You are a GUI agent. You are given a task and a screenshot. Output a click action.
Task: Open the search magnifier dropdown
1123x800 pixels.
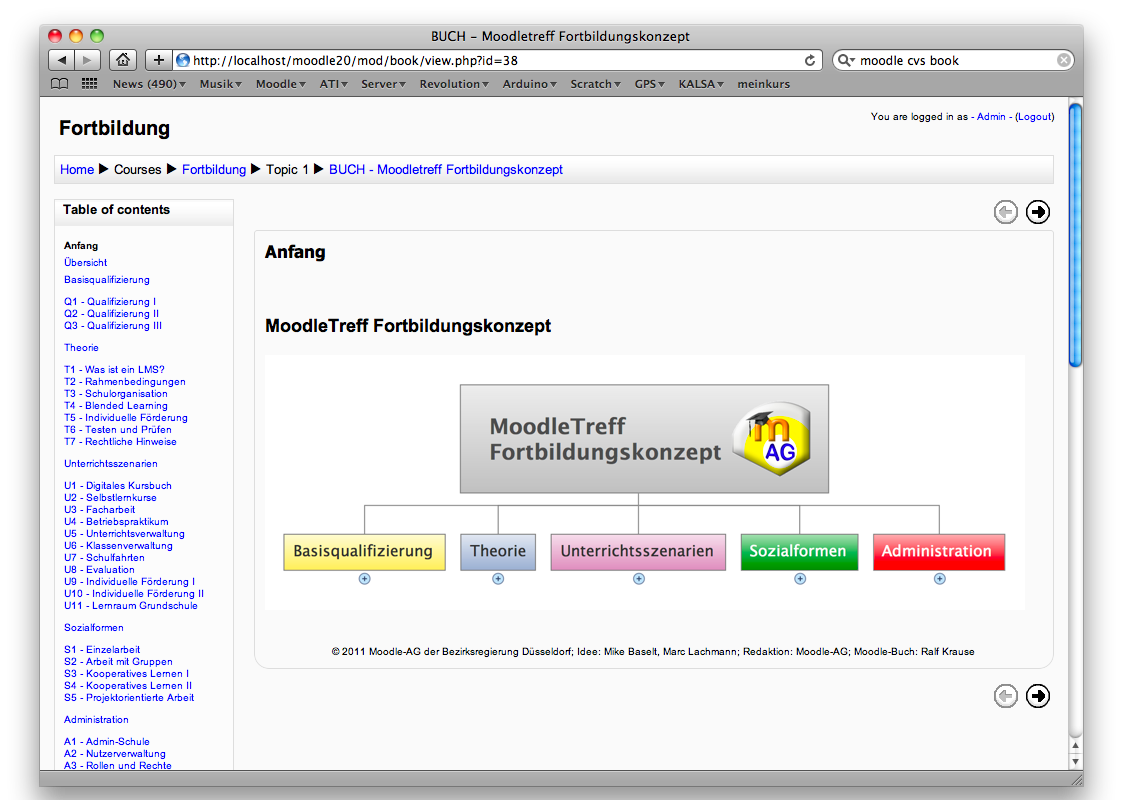pos(846,60)
